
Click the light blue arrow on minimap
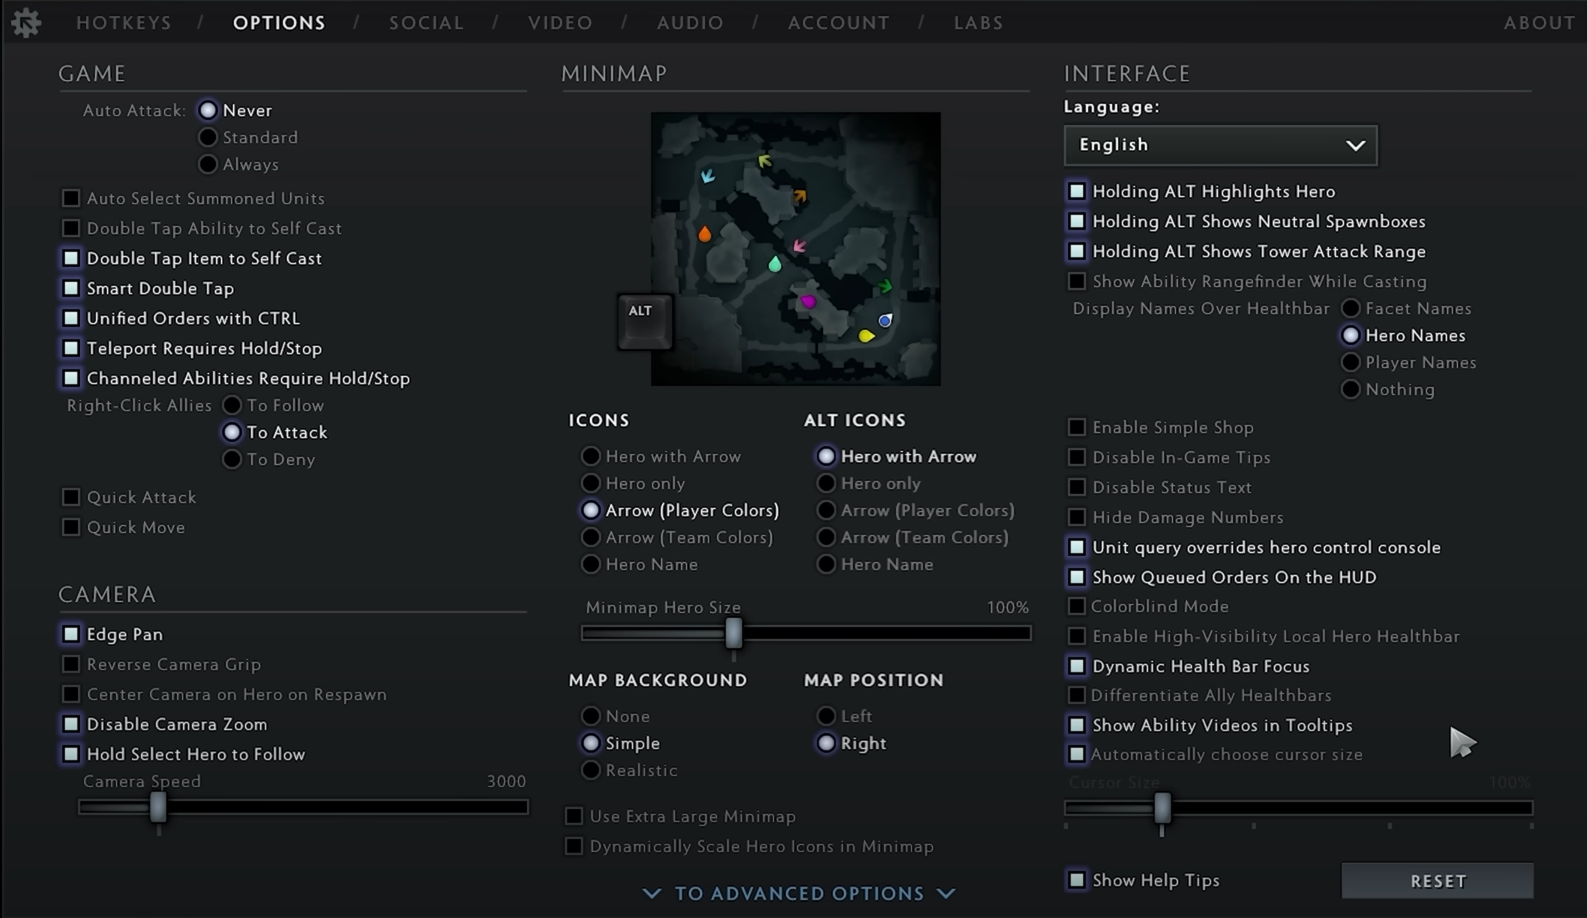pyautogui.click(x=708, y=176)
